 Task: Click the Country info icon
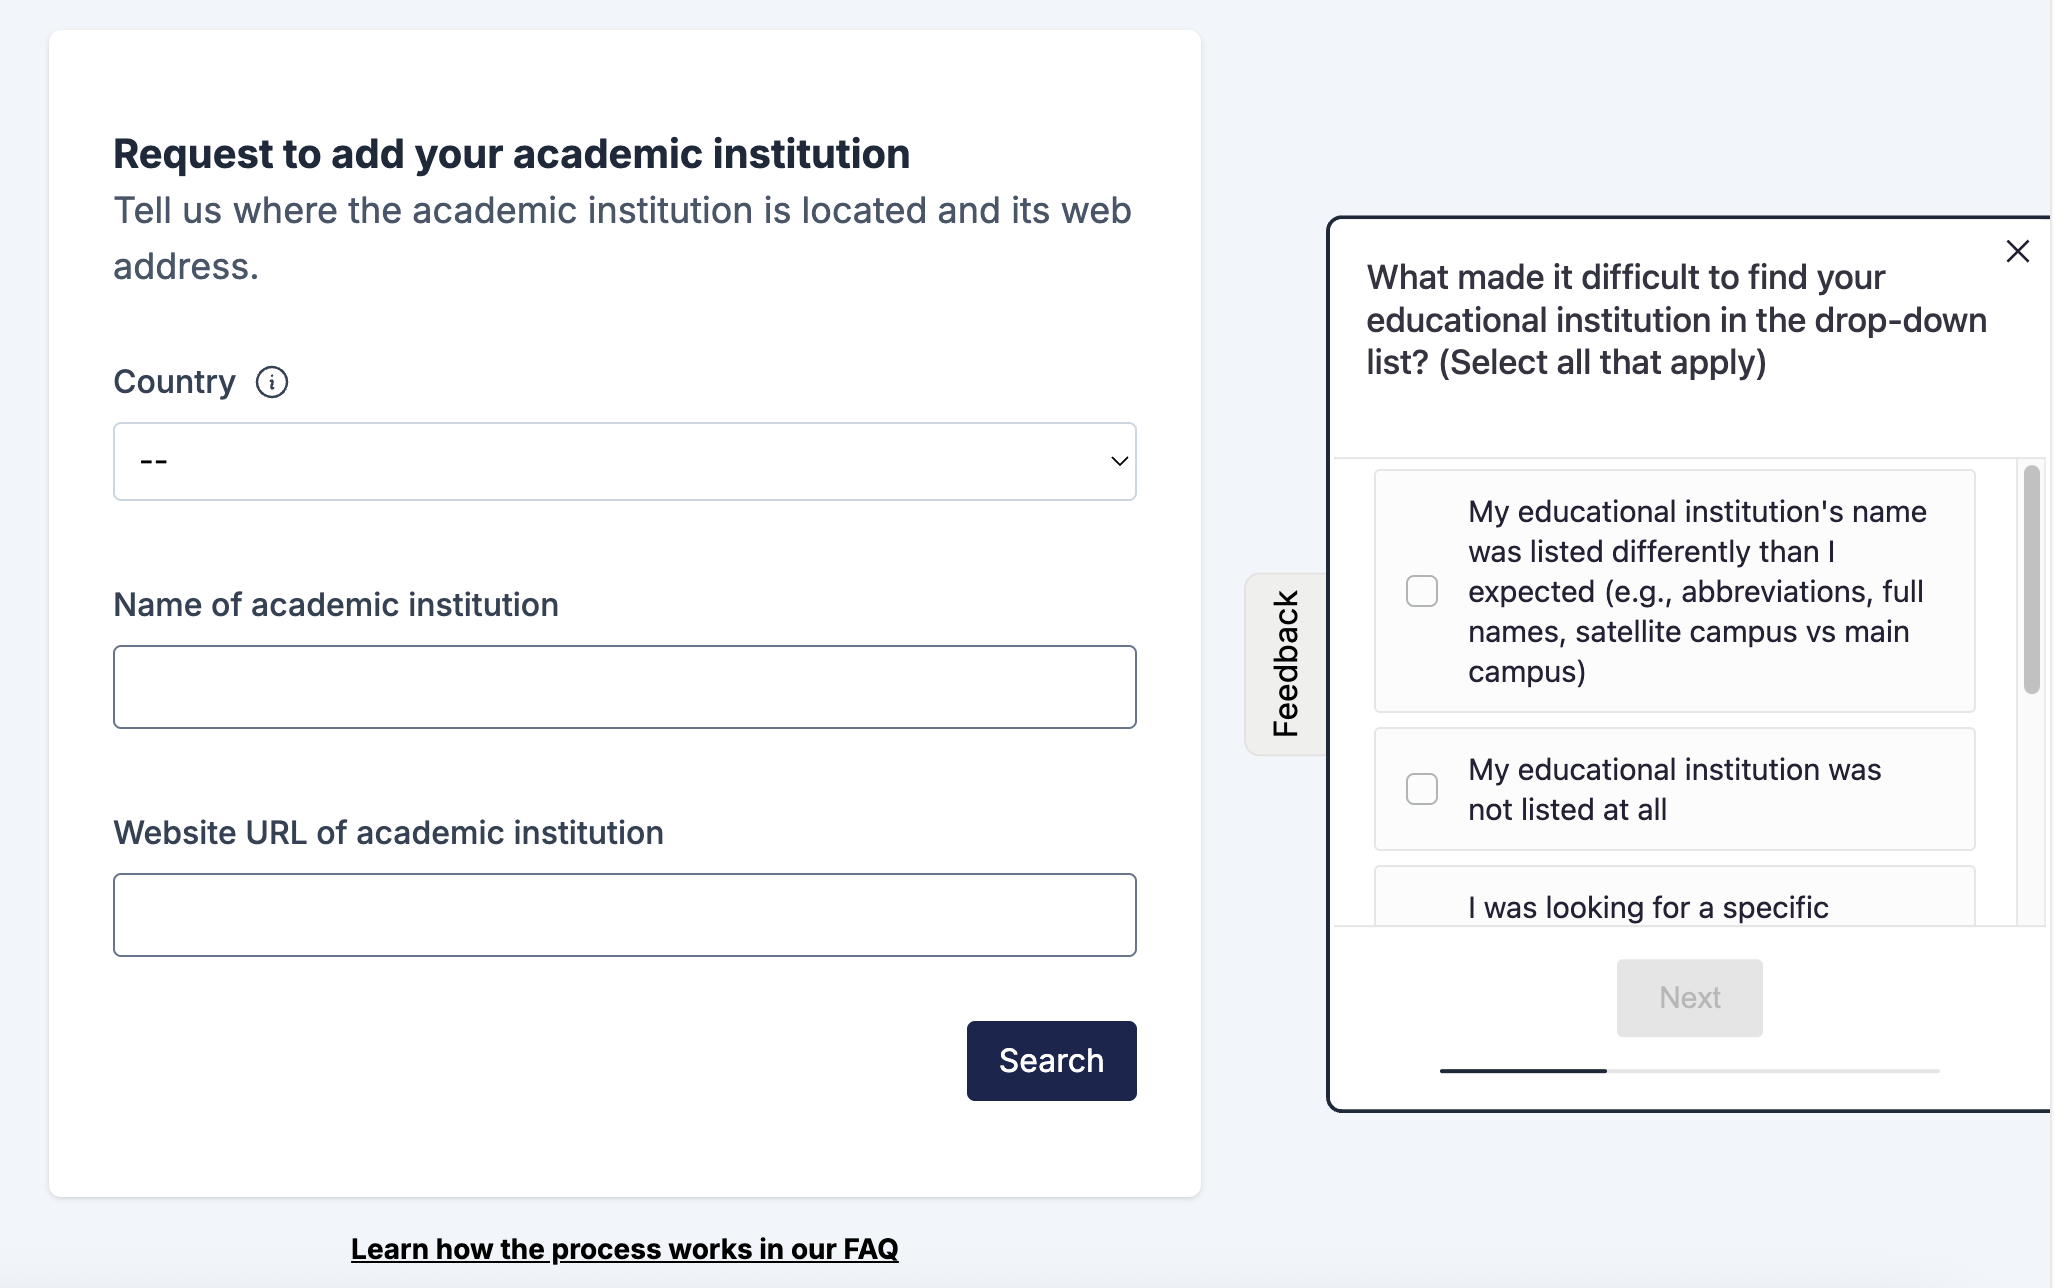pos(272,382)
